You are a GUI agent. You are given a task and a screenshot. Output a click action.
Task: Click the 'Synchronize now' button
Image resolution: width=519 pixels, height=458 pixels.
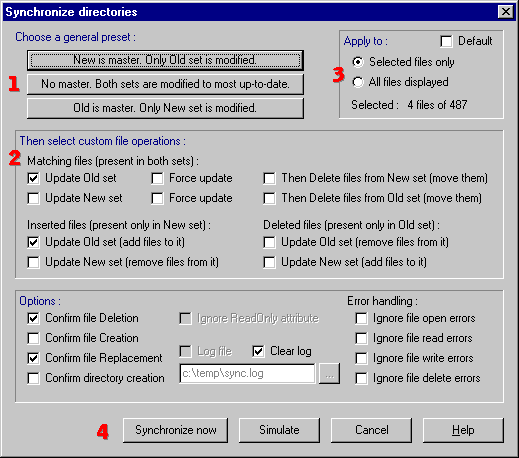176,430
